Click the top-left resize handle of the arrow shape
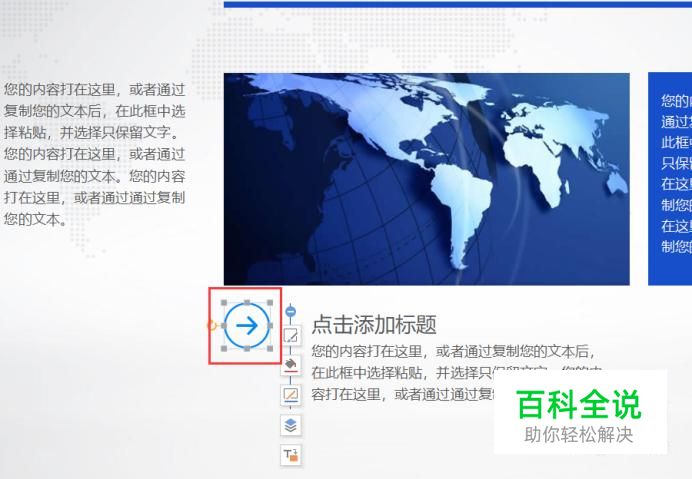The height and width of the screenshot is (479, 692). click(224, 303)
